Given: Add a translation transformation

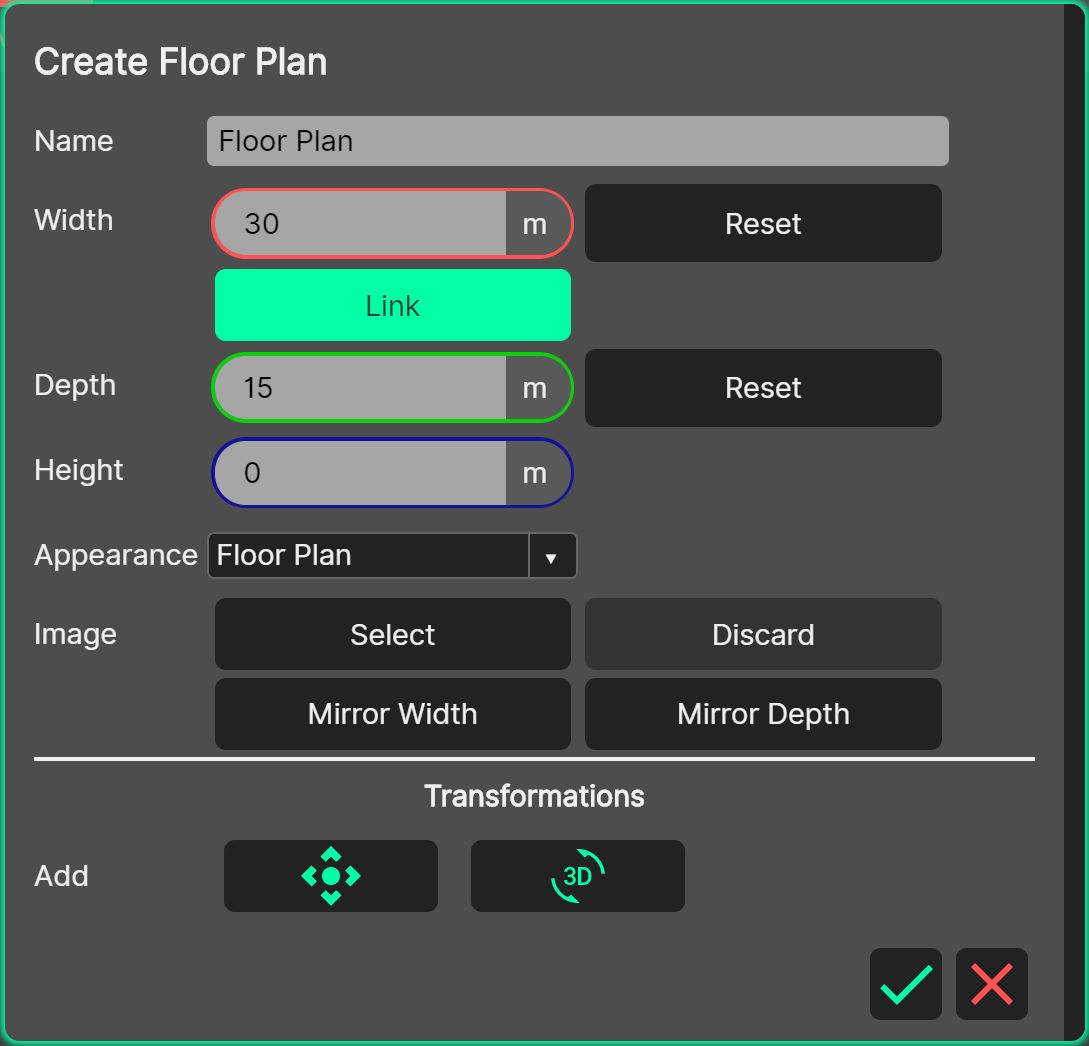Looking at the screenshot, I should tap(330, 876).
